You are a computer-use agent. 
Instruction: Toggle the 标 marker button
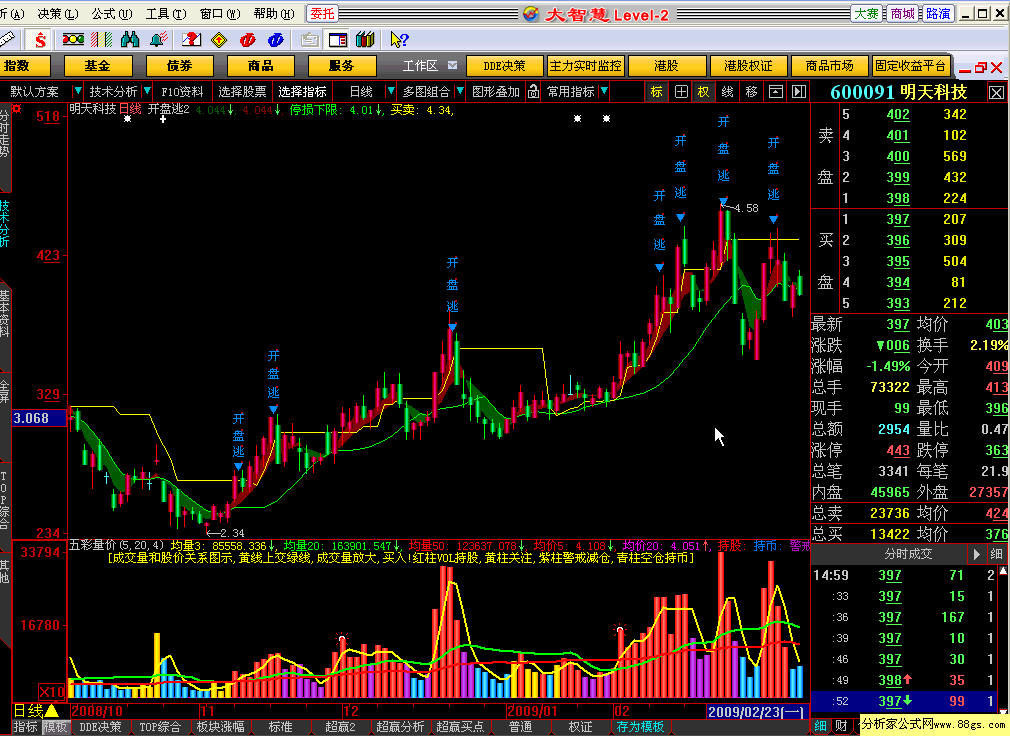[x=656, y=91]
